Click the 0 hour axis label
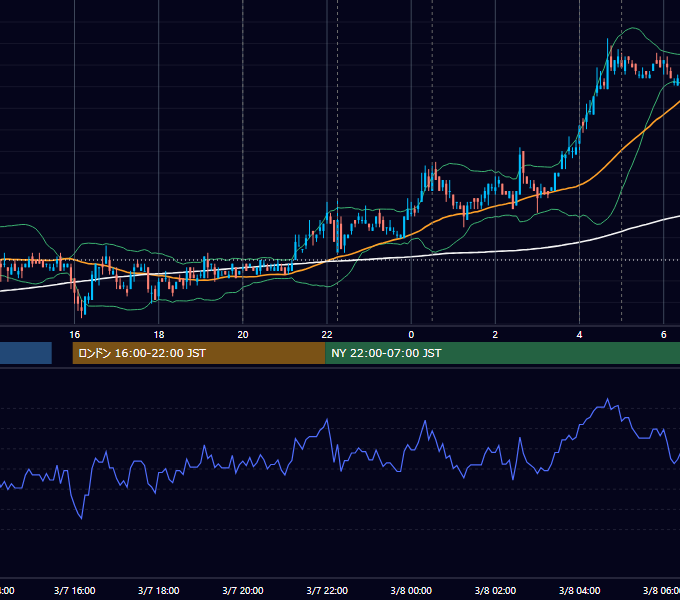Image resolution: width=680 pixels, height=600 pixels. [411, 335]
